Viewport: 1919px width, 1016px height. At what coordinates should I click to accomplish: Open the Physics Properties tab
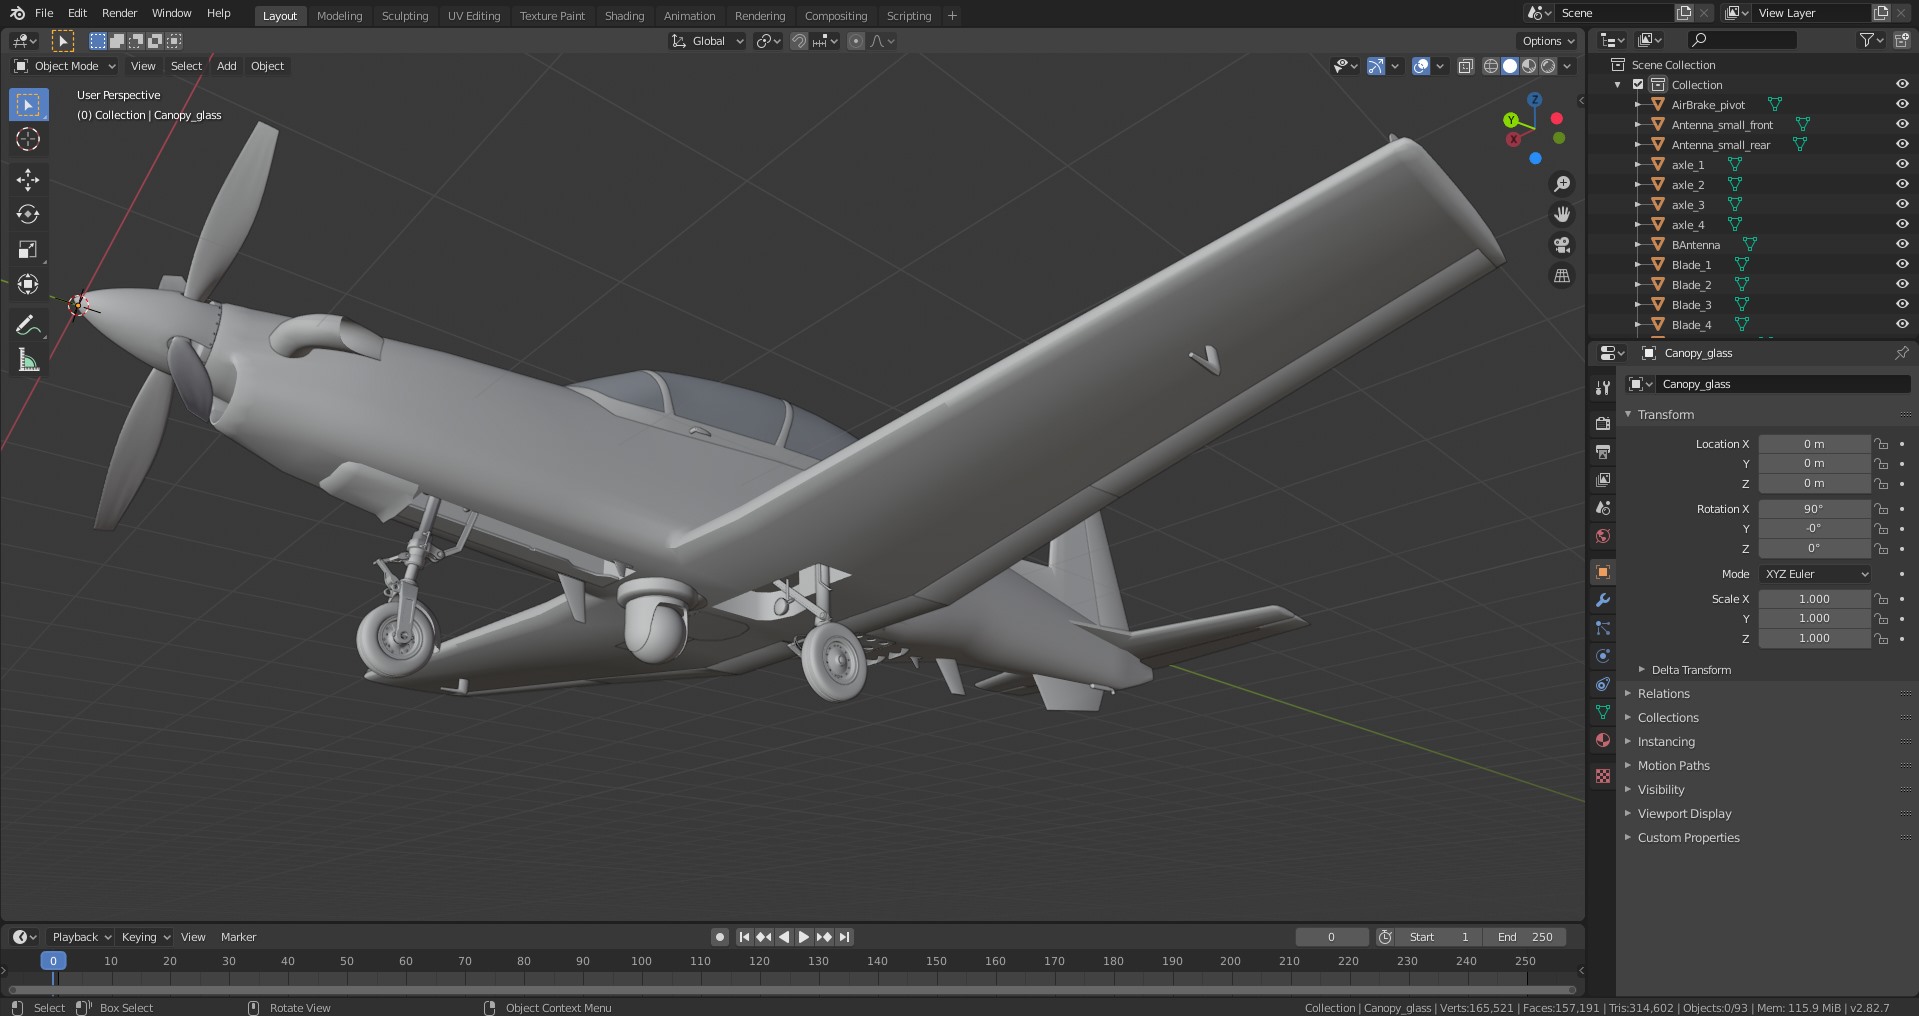(x=1603, y=655)
